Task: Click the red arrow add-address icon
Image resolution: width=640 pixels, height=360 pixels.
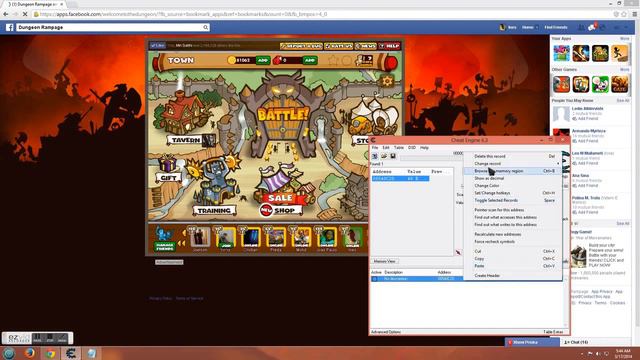Action: tap(458, 253)
